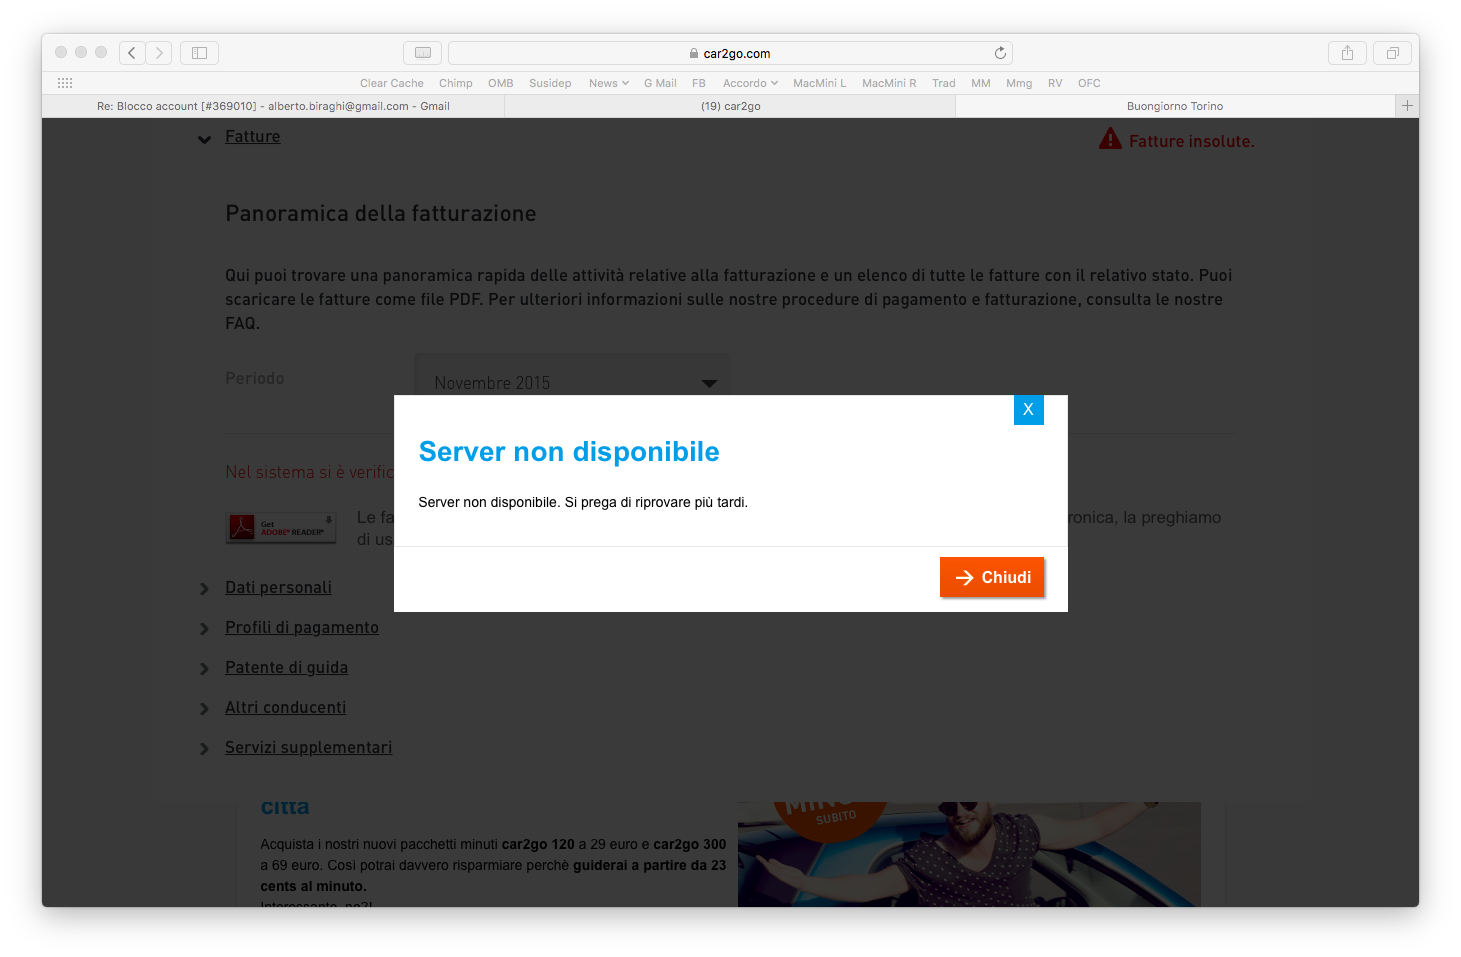1461x957 pixels.
Task: Open the Trad bookmark
Action: coord(944,83)
